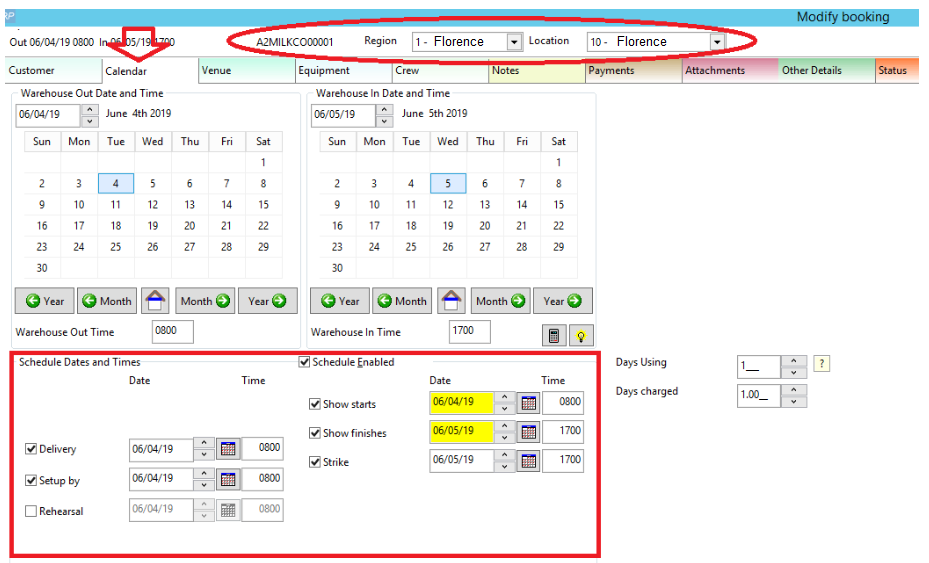Screen dimensions: 929x563
Task: Click the Warehouse Out Time field
Action: click(x=172, y=331)
